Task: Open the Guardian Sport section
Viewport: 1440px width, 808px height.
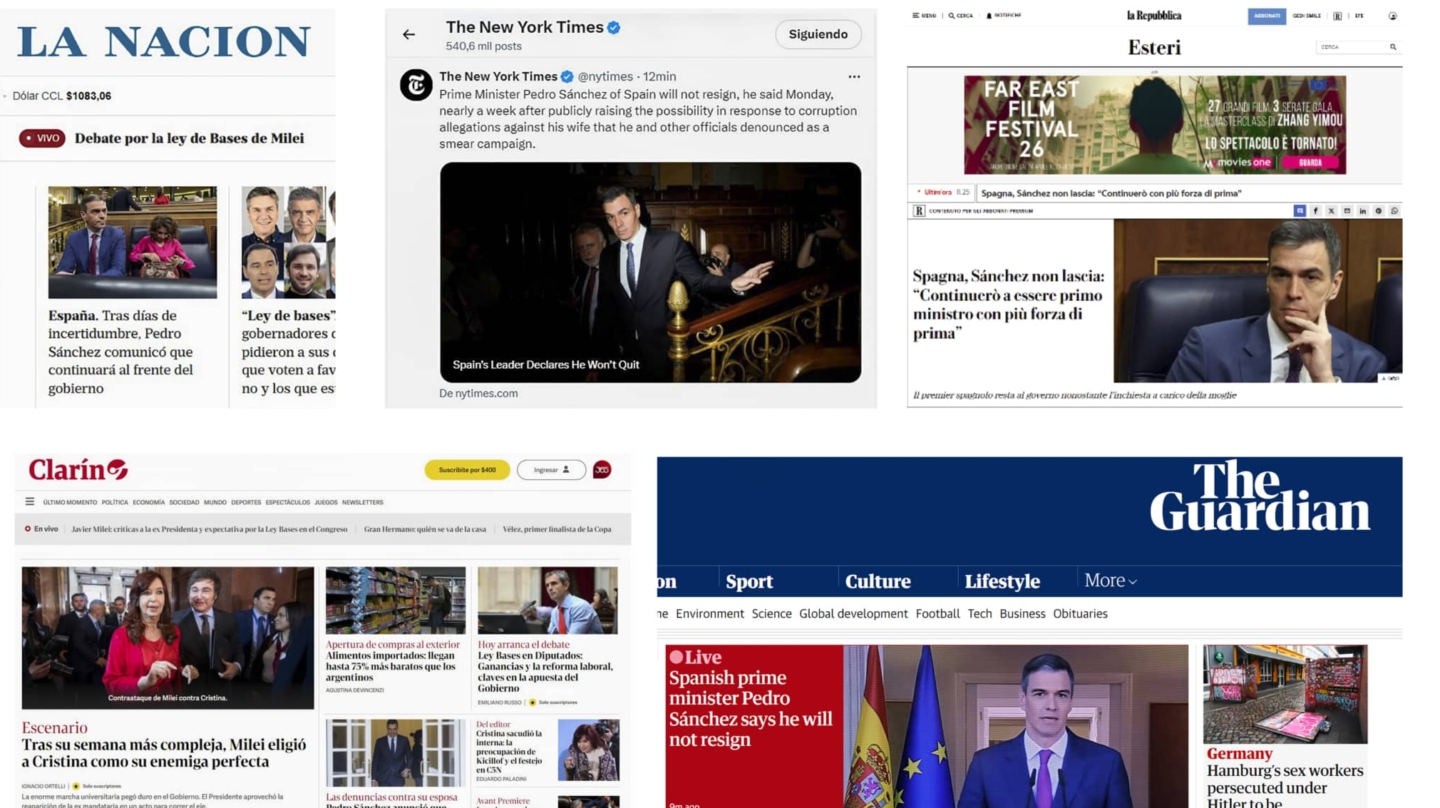Action: [749, 582]
